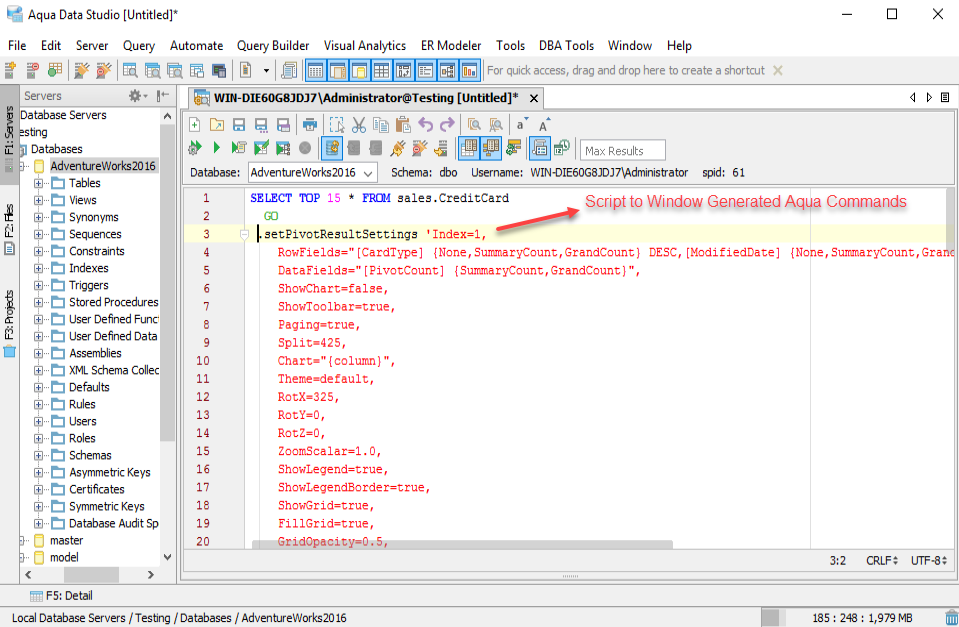
Task: Paste clipboard contents with the clipboard icon
Action: click(x=402, y=125)
